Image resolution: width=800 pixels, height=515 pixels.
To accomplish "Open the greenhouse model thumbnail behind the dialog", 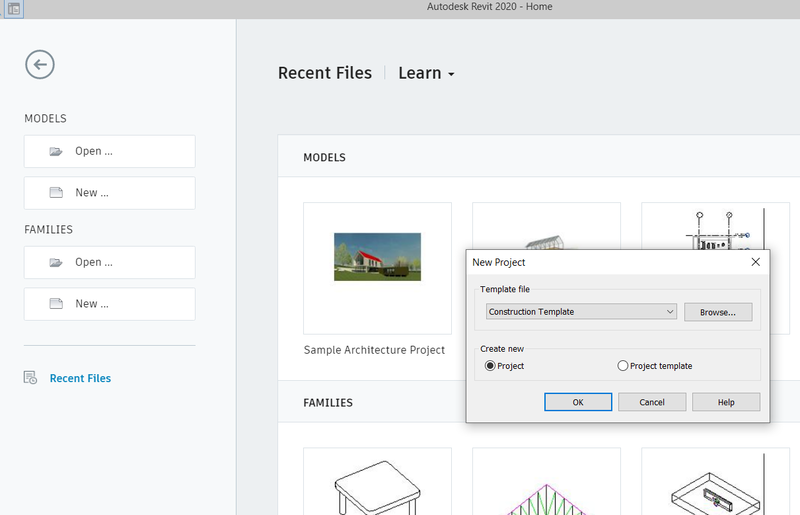I will tap(546, 226).
